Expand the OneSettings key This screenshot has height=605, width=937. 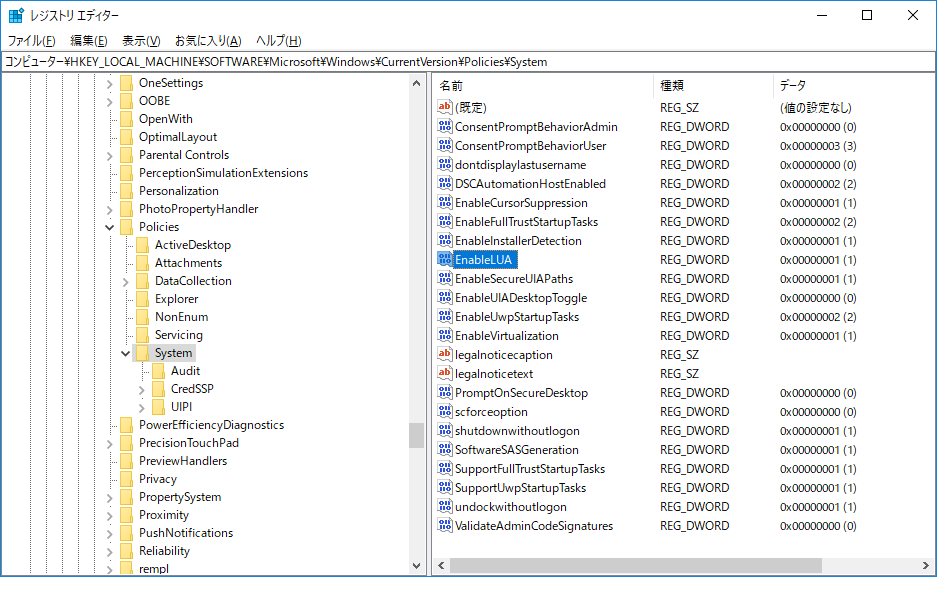109,84
